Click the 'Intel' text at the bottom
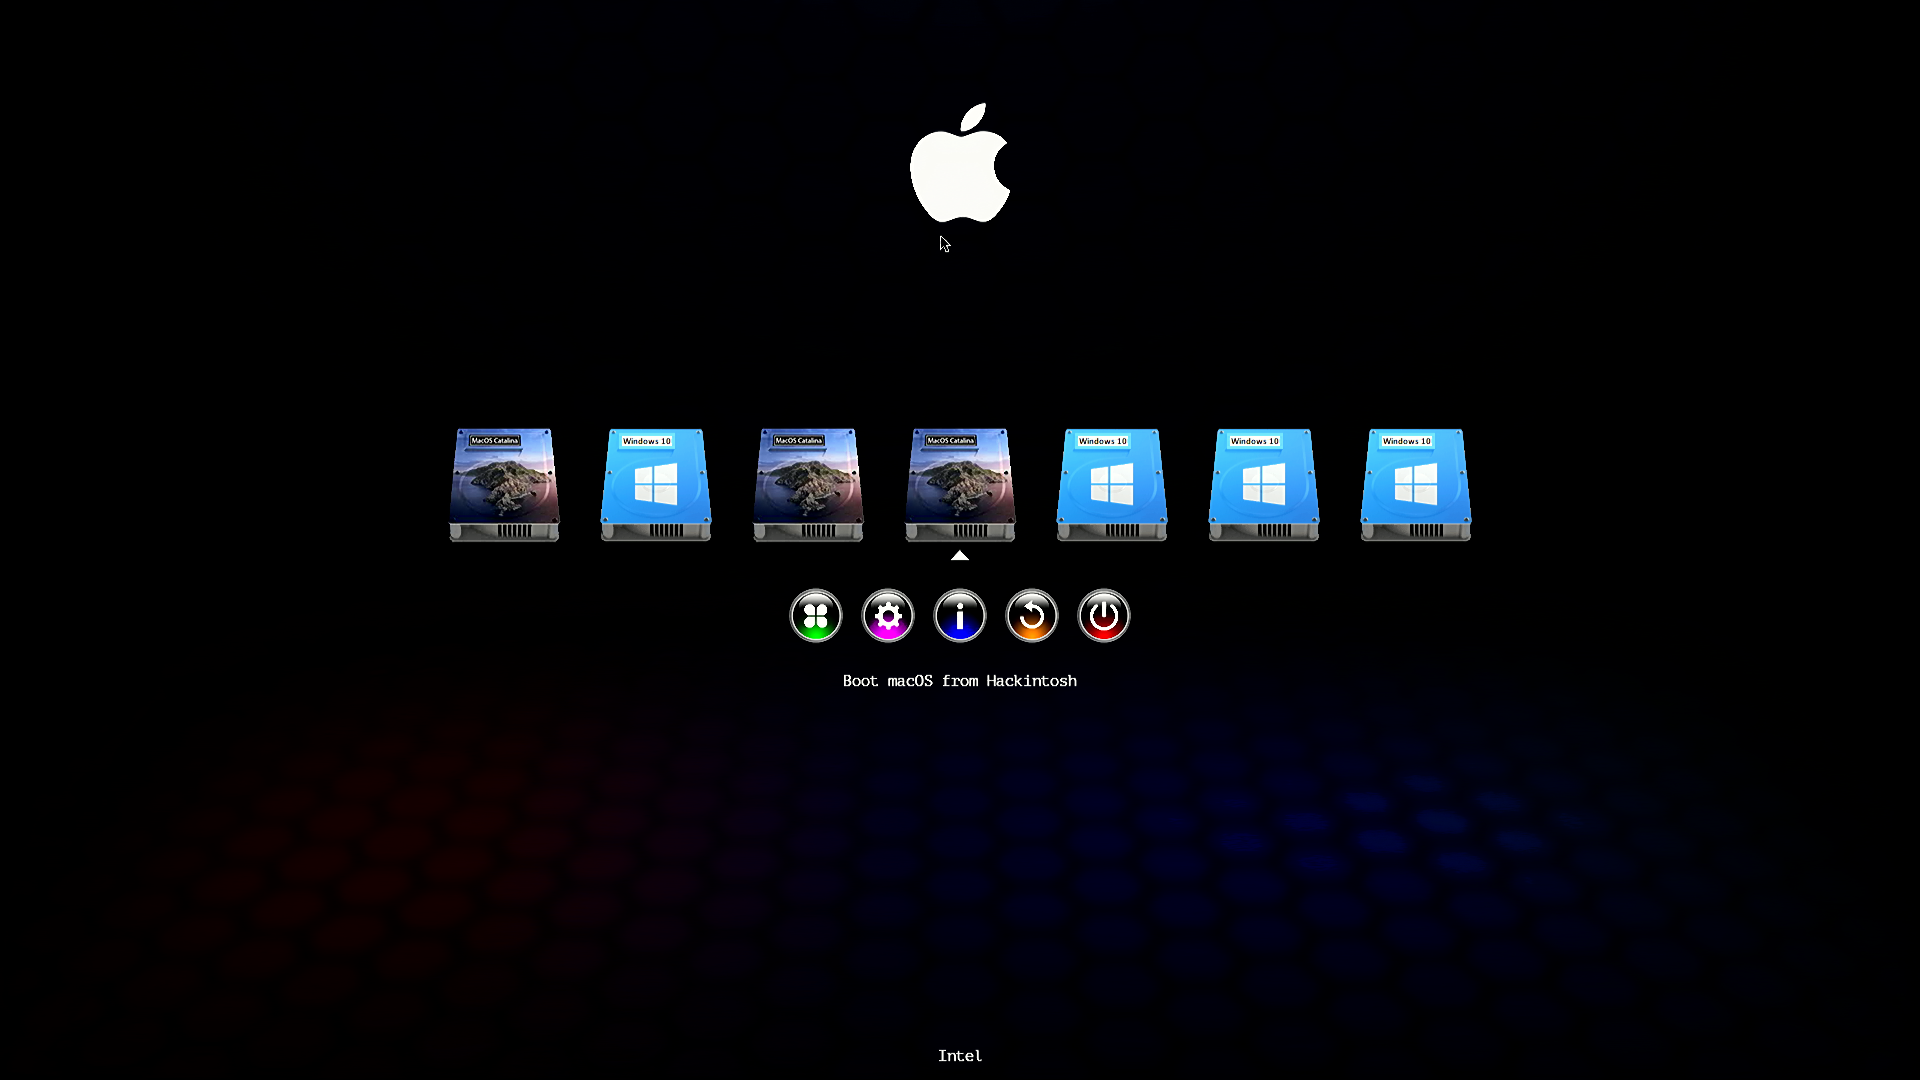Image resolution: width=1920 pixels, height=1080 pixels. pyautogui.click(x=960, y=1056)
